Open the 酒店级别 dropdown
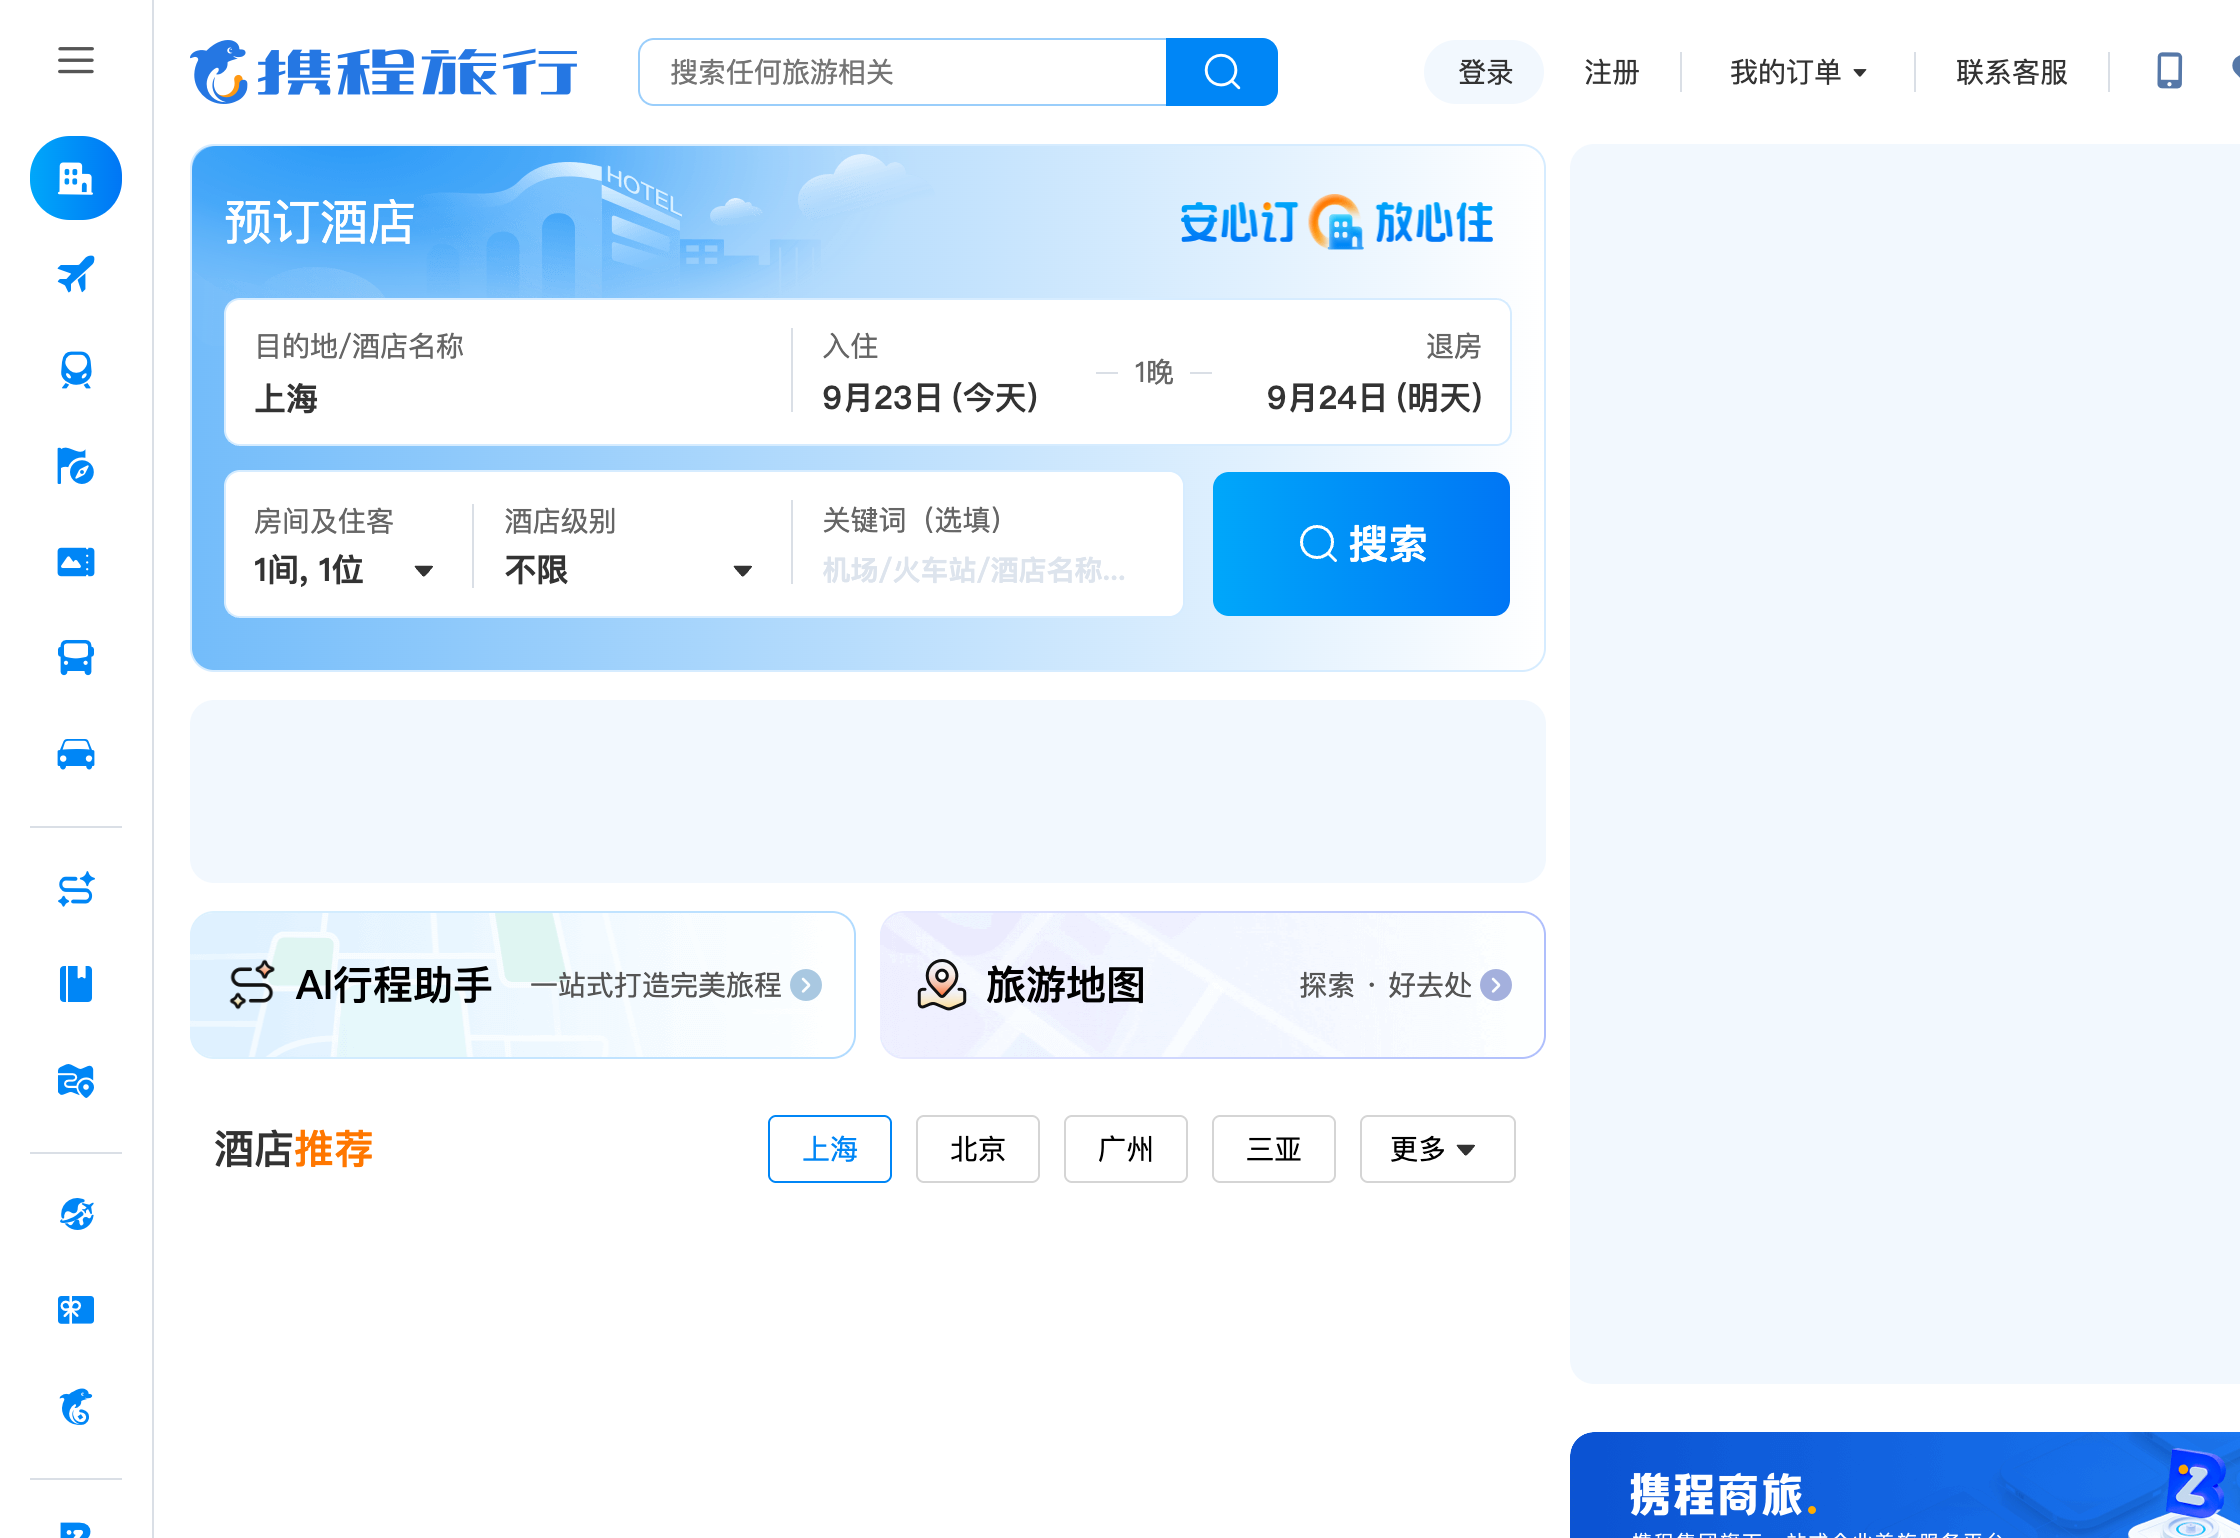The width and height of the screenshot is (2240, 1538). tap(629, 545)
